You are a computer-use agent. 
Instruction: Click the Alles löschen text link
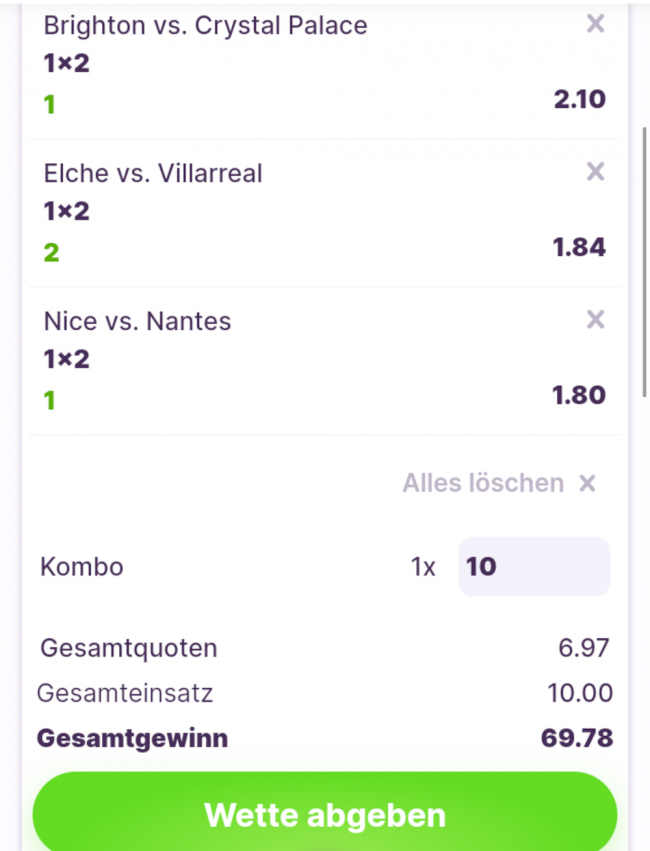(x=483, y=483)
